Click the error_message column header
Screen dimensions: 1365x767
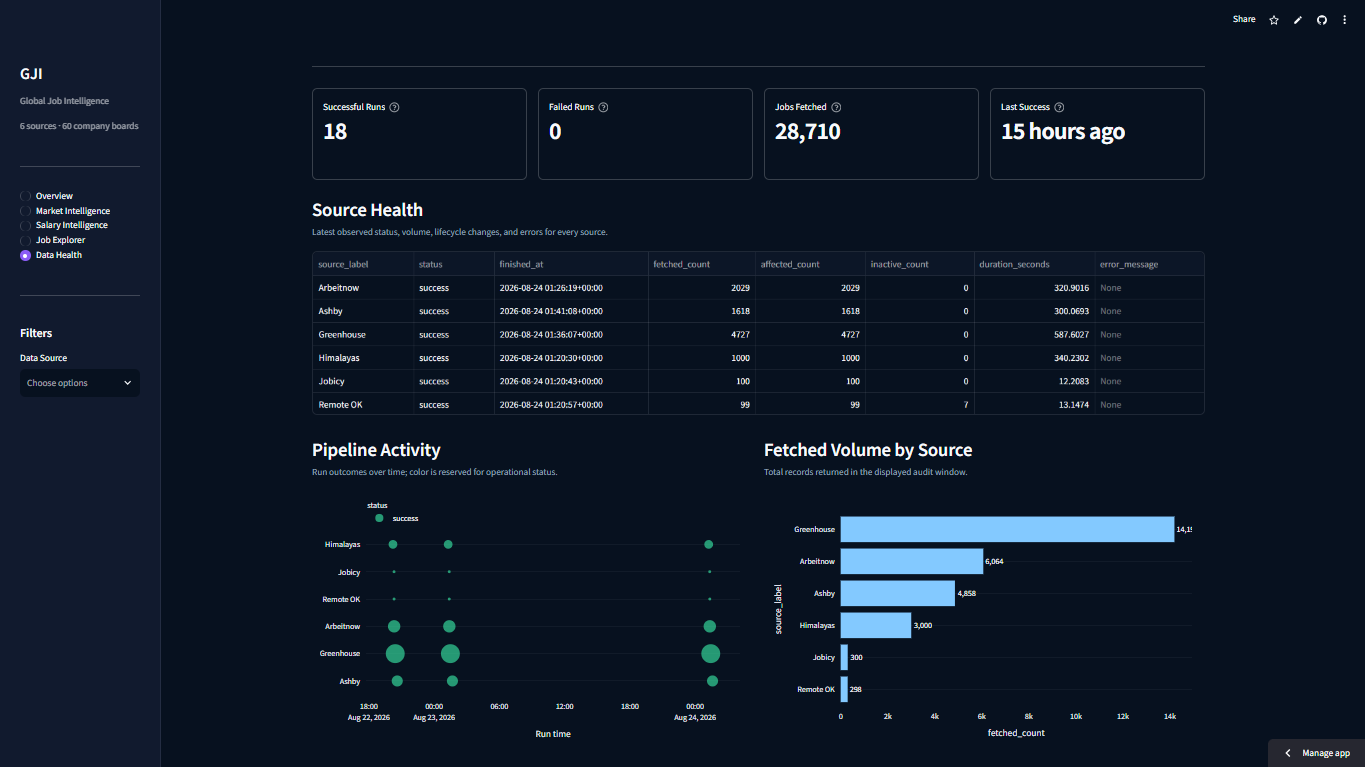pyautogui.click(x=1149, y=264)
